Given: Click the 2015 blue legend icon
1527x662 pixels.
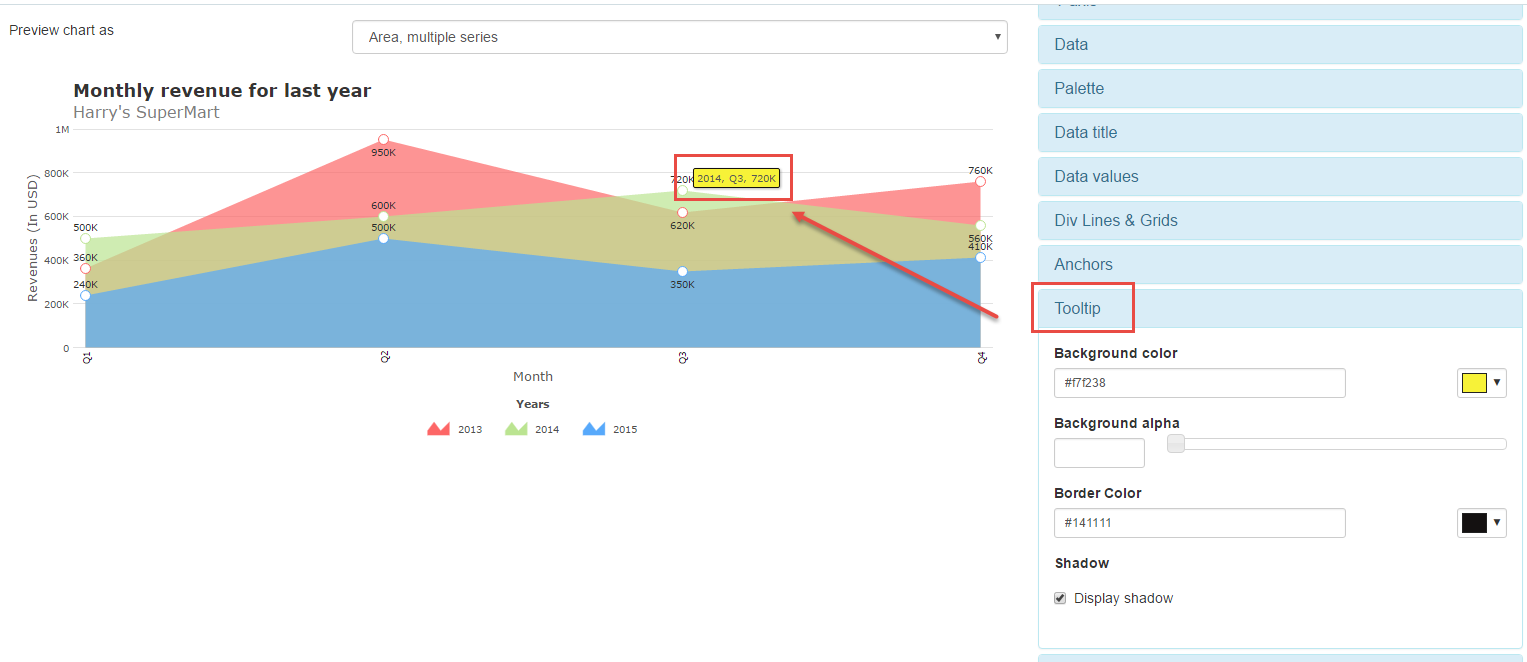Looking at the screenshot, I should coord(594,429).
